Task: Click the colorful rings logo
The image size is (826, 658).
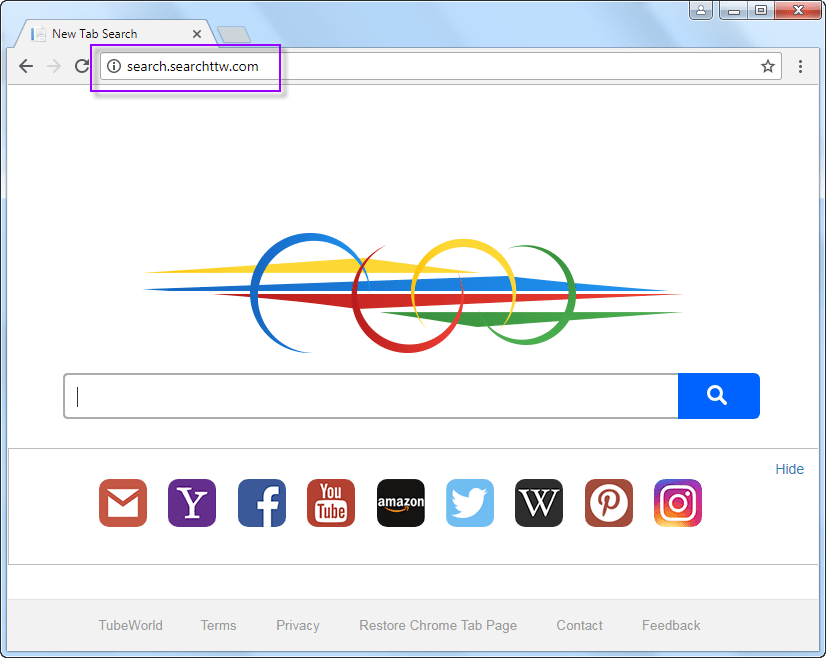Action: pyautogui.click(x=413, y=293)
